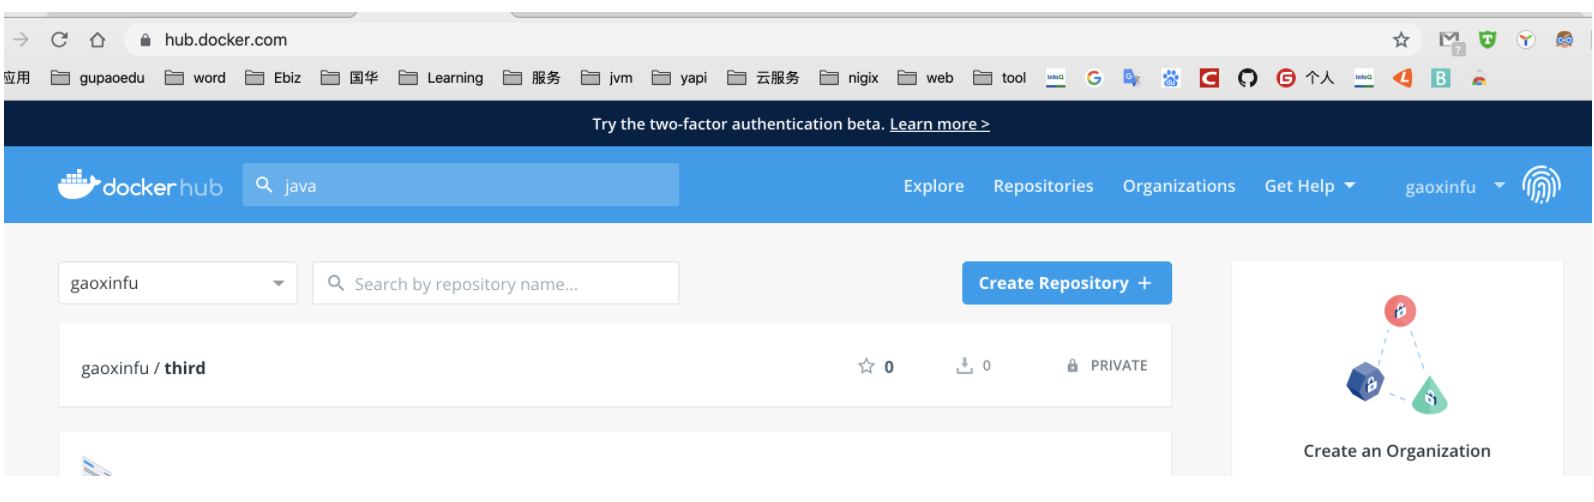Open the Gmail checker extension icon
Viewport: 1594px width, 502px height.
(x=1451, y=41)
